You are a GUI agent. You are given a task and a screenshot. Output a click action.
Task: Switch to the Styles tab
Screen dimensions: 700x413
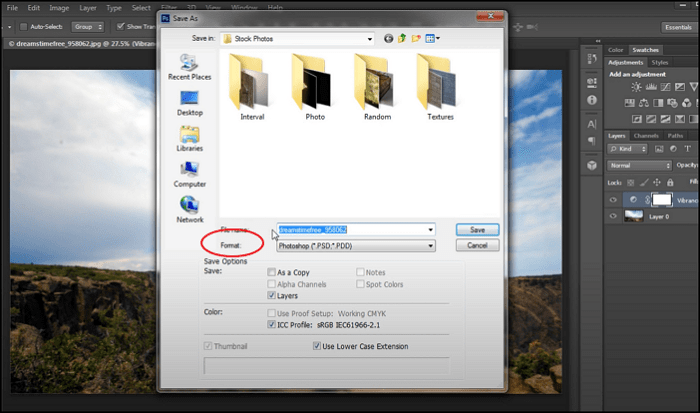660,63
